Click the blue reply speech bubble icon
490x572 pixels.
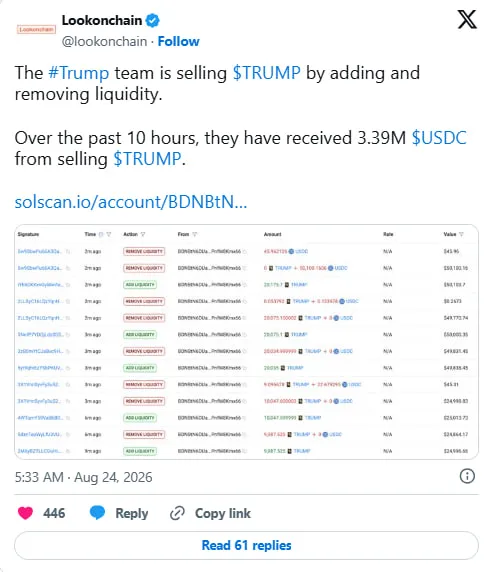point(97,513)
